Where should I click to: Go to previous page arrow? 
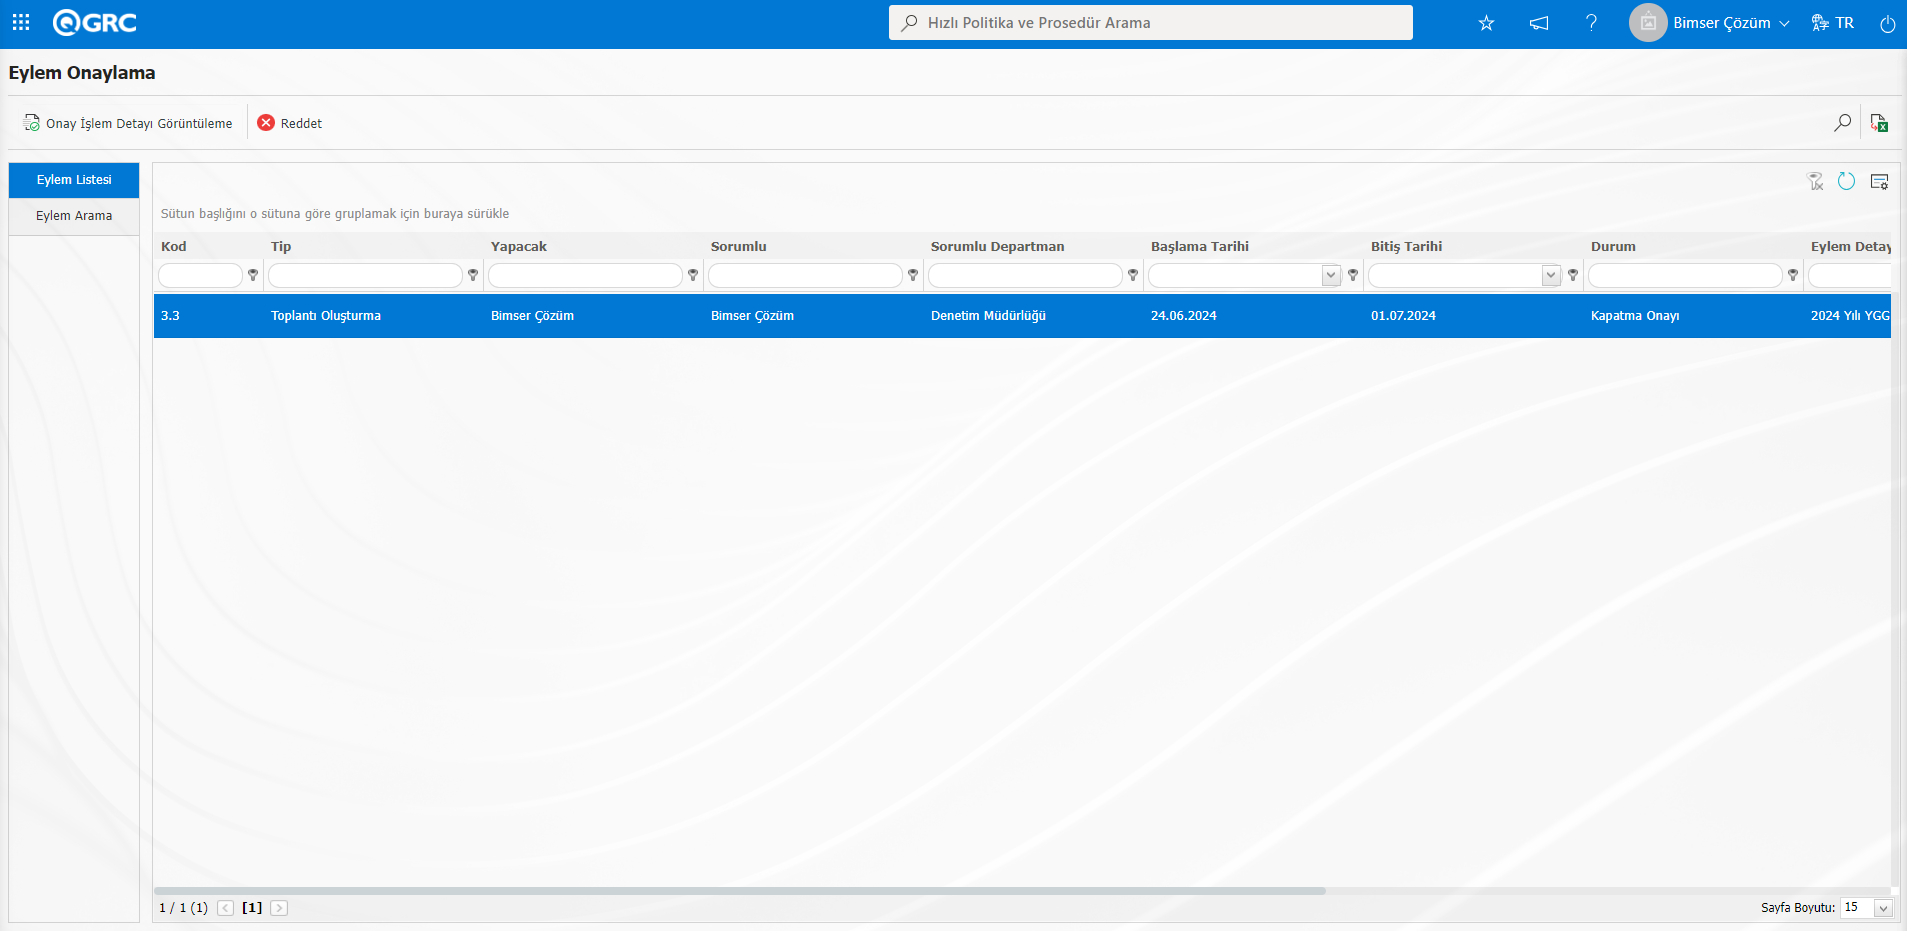click(226, 908)
